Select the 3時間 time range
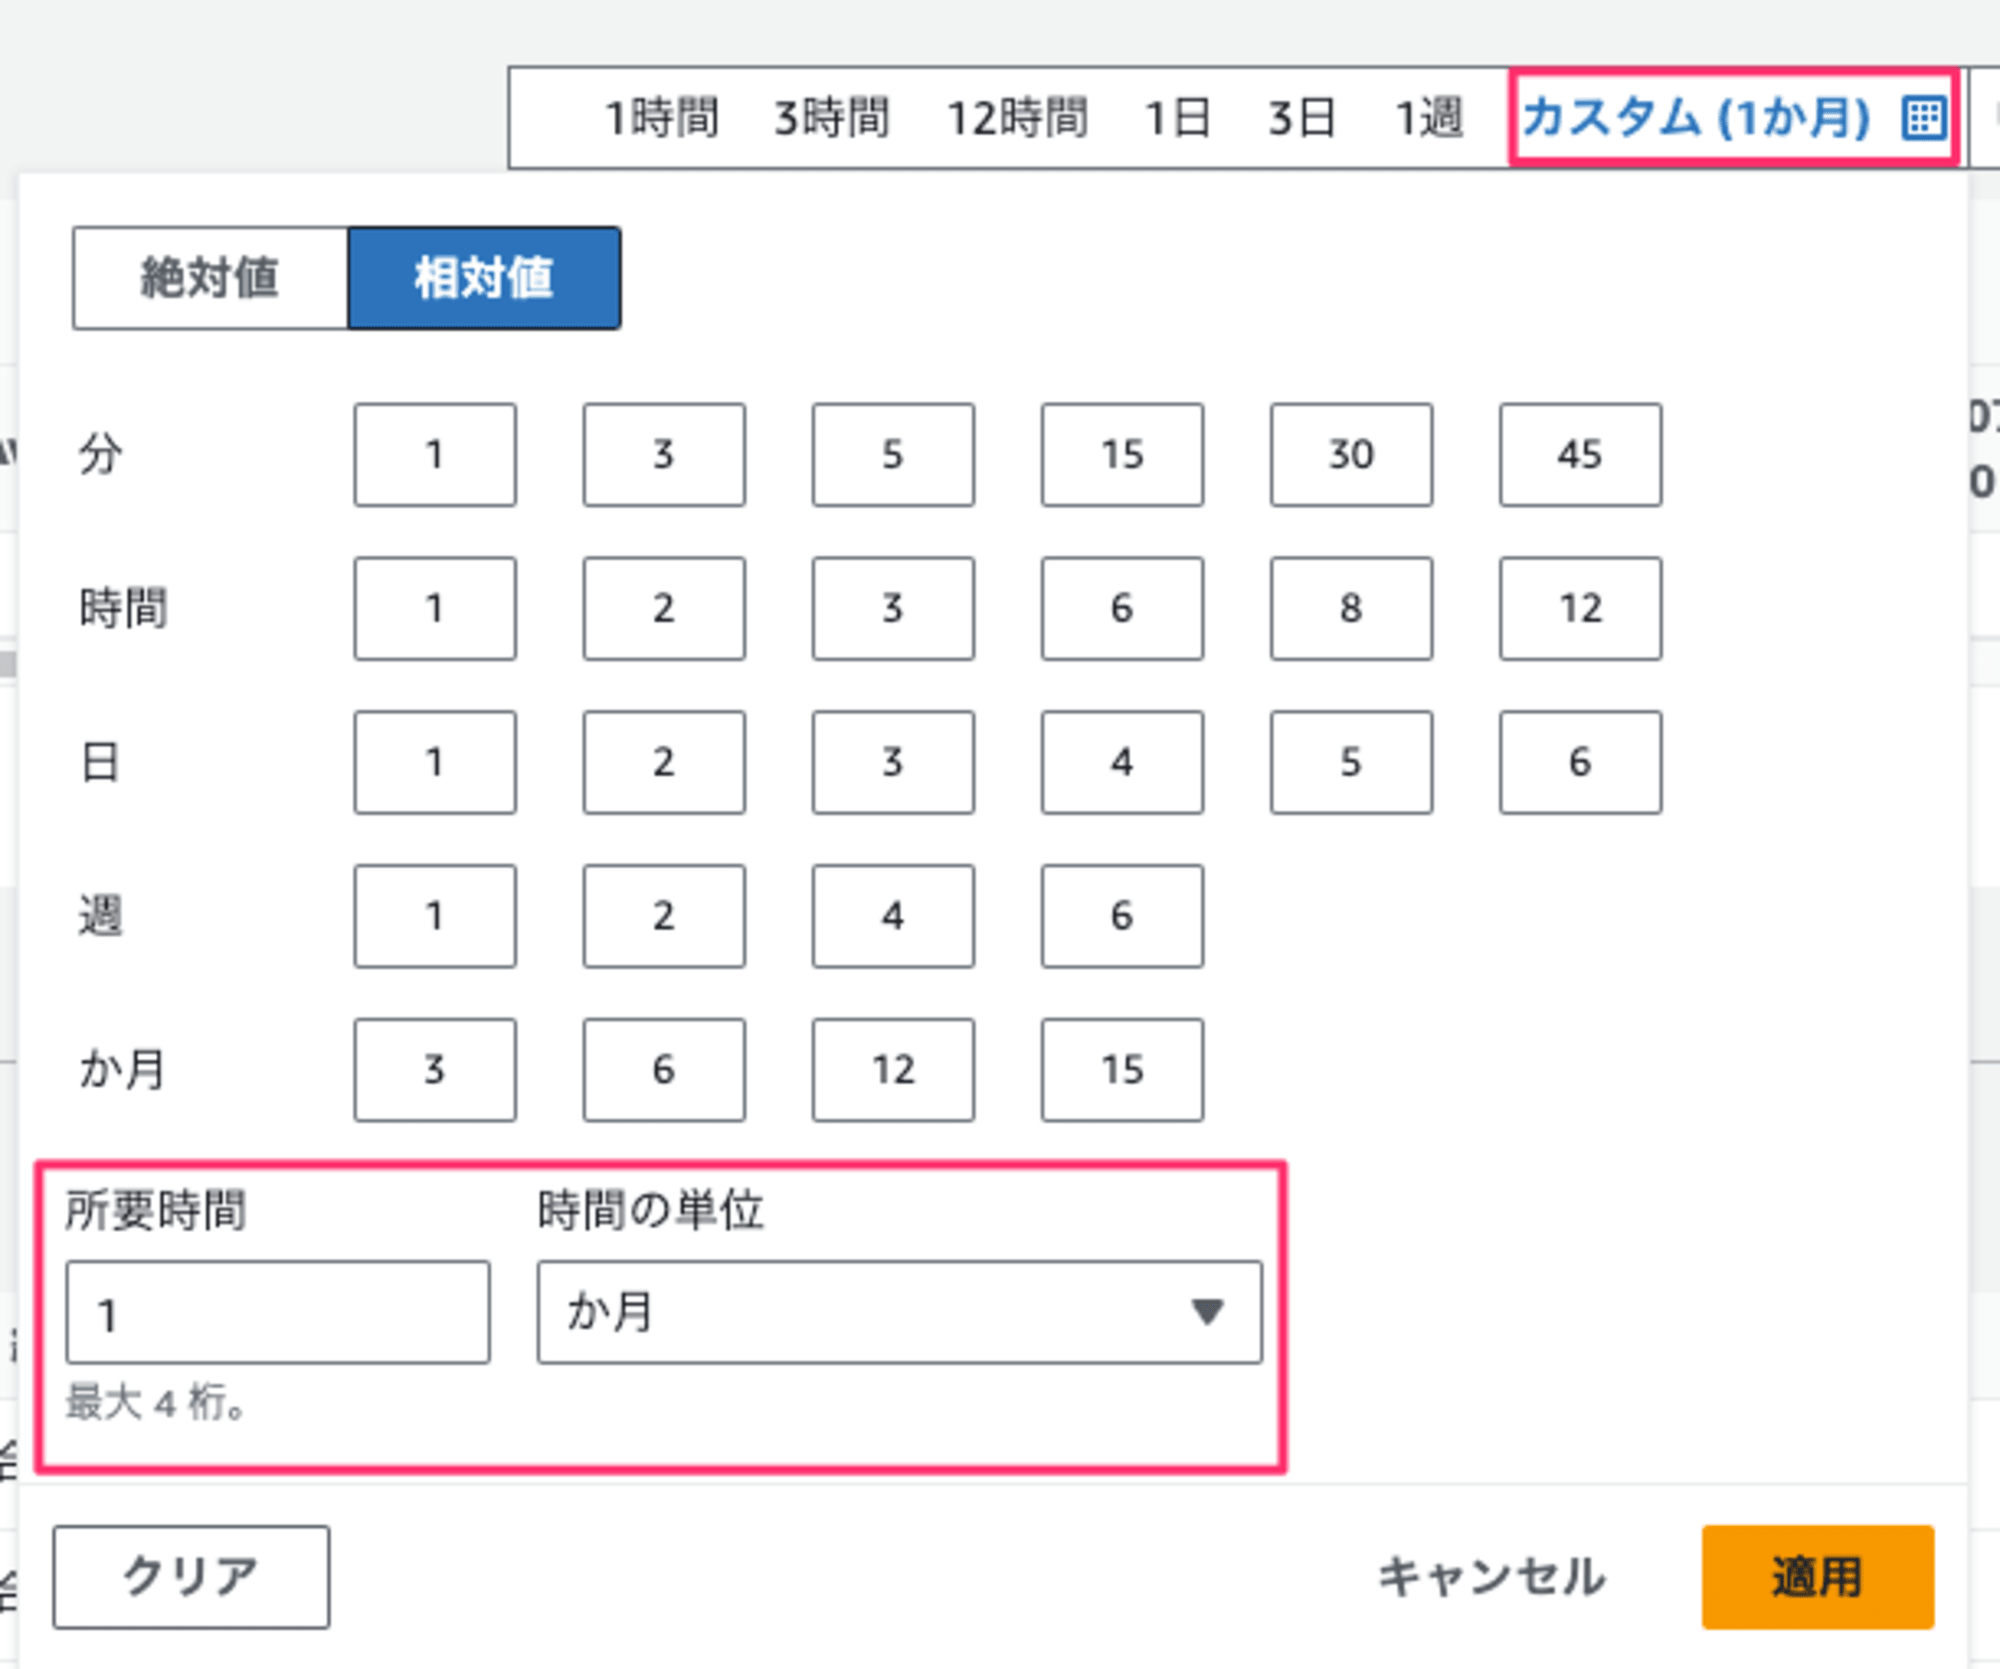The height and width of the screenshot is (1669, 2000). [832, 118]
